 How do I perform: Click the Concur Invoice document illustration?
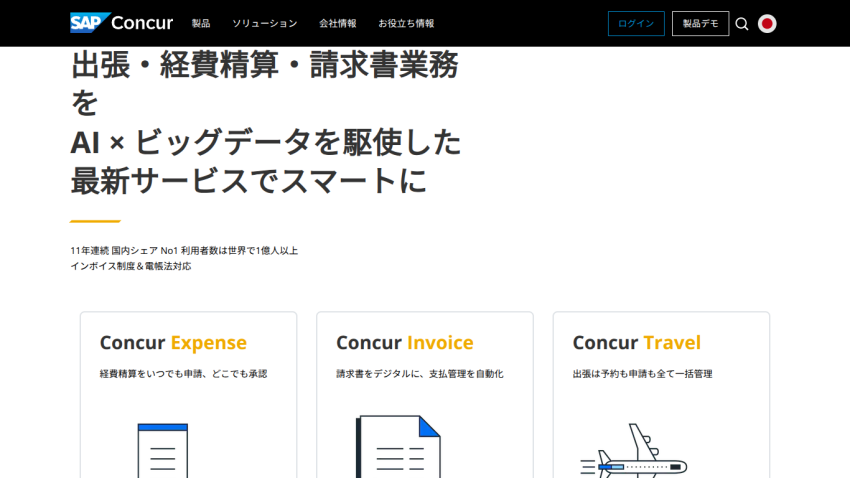click(398, 447)
